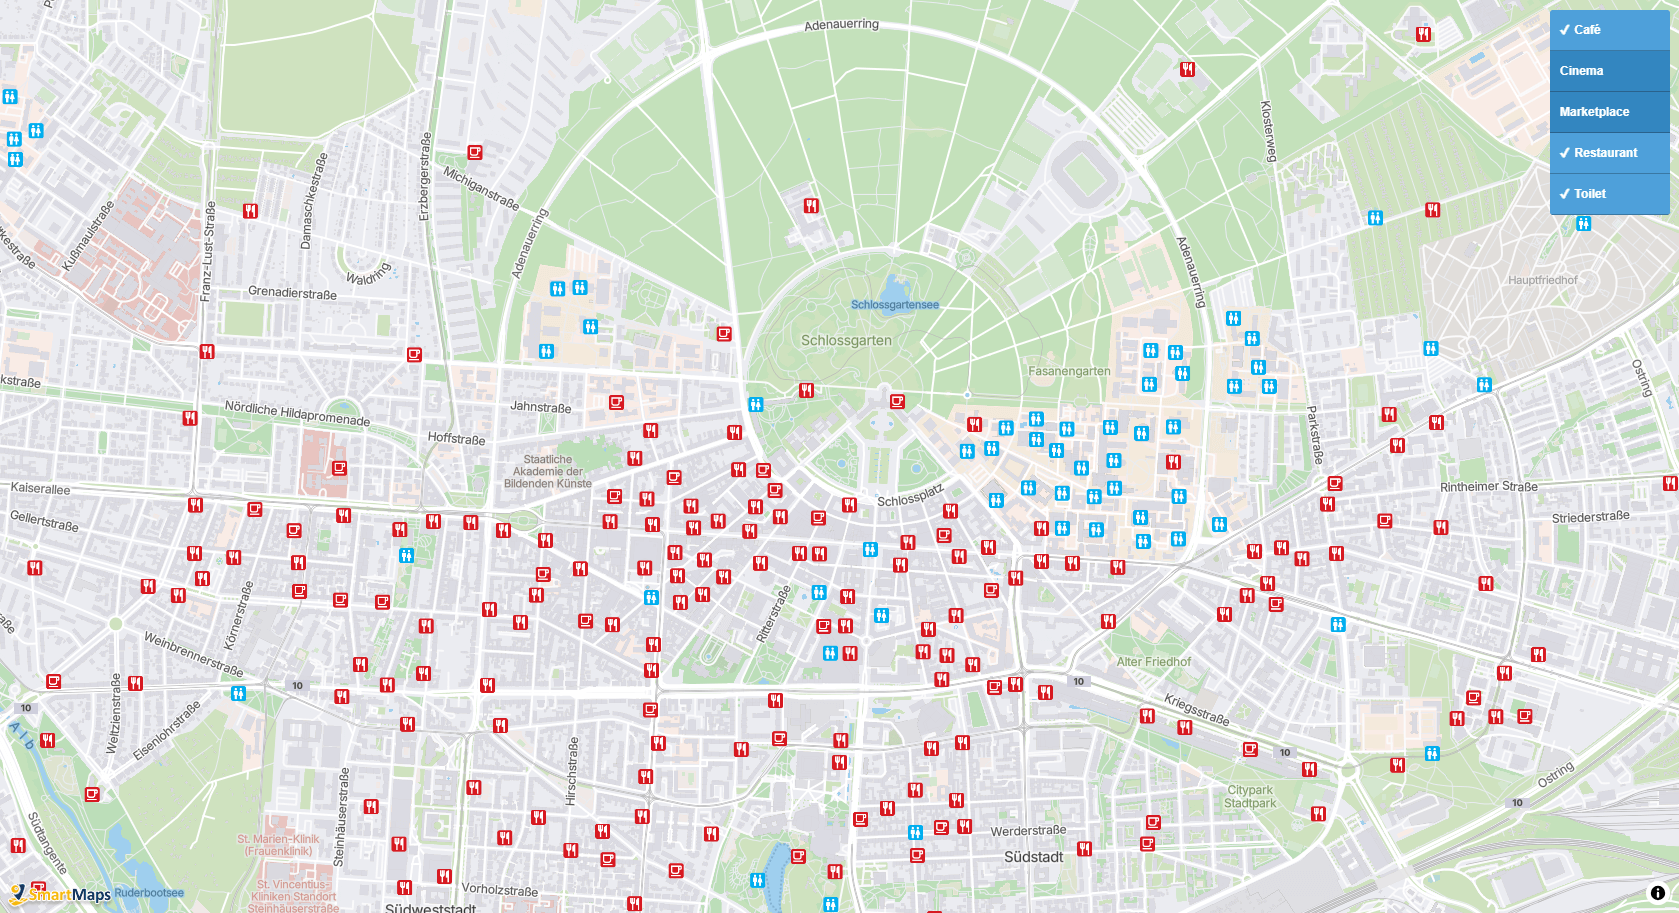Screen dimensions: 1679x913
Task: Click the Kaiserallee street label
Action: [x=40, y=489]
